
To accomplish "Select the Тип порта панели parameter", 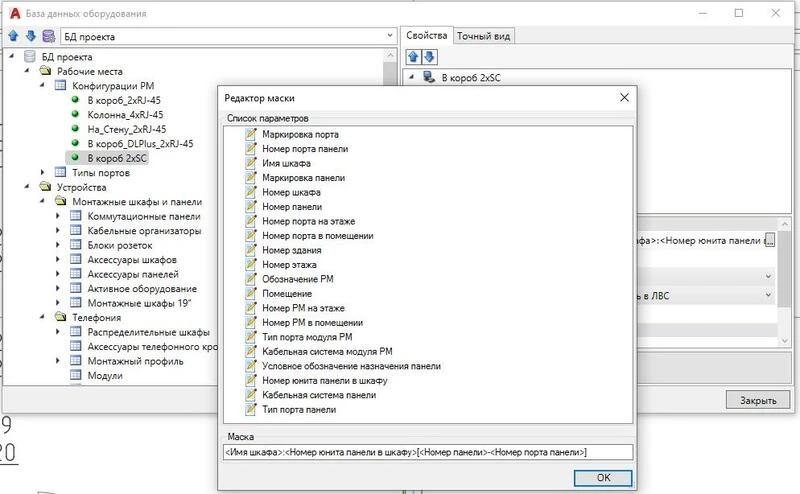I will point(299,409).
